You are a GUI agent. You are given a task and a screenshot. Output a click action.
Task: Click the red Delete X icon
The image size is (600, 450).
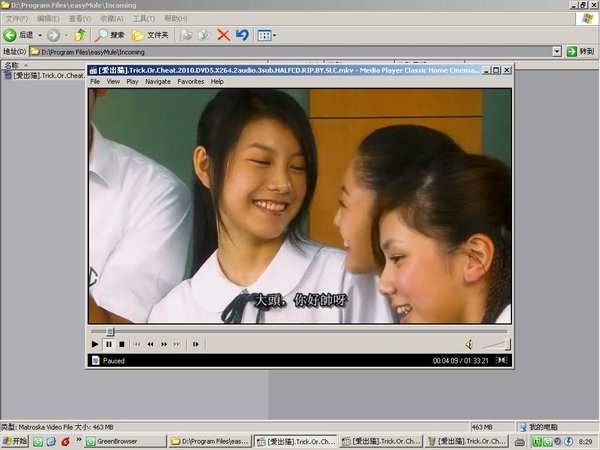223,35
